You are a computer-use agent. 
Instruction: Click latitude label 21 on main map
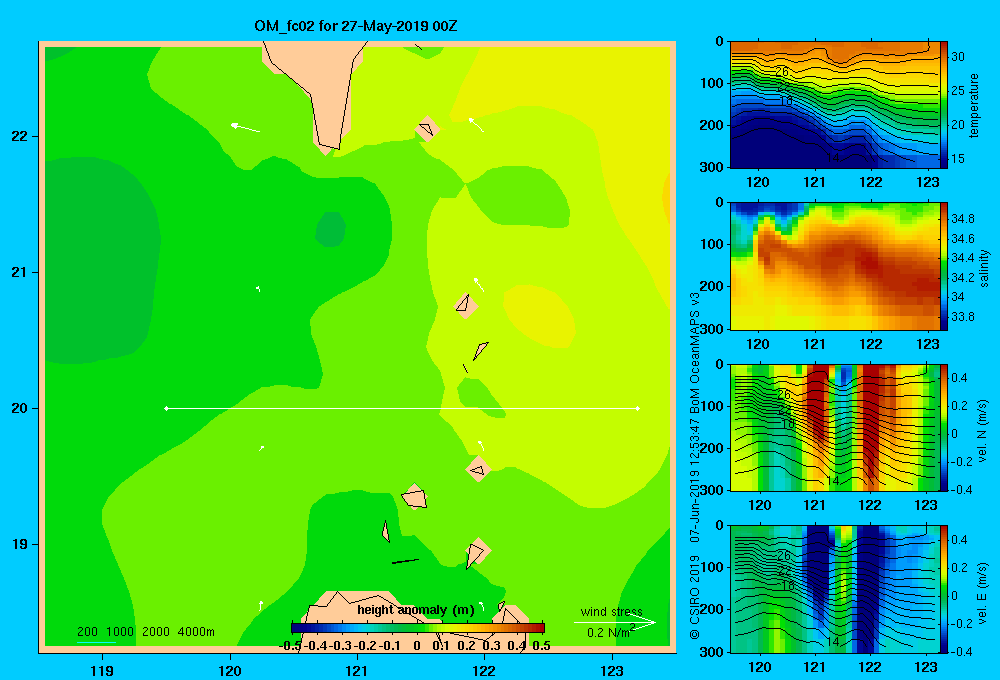[20, 272]
